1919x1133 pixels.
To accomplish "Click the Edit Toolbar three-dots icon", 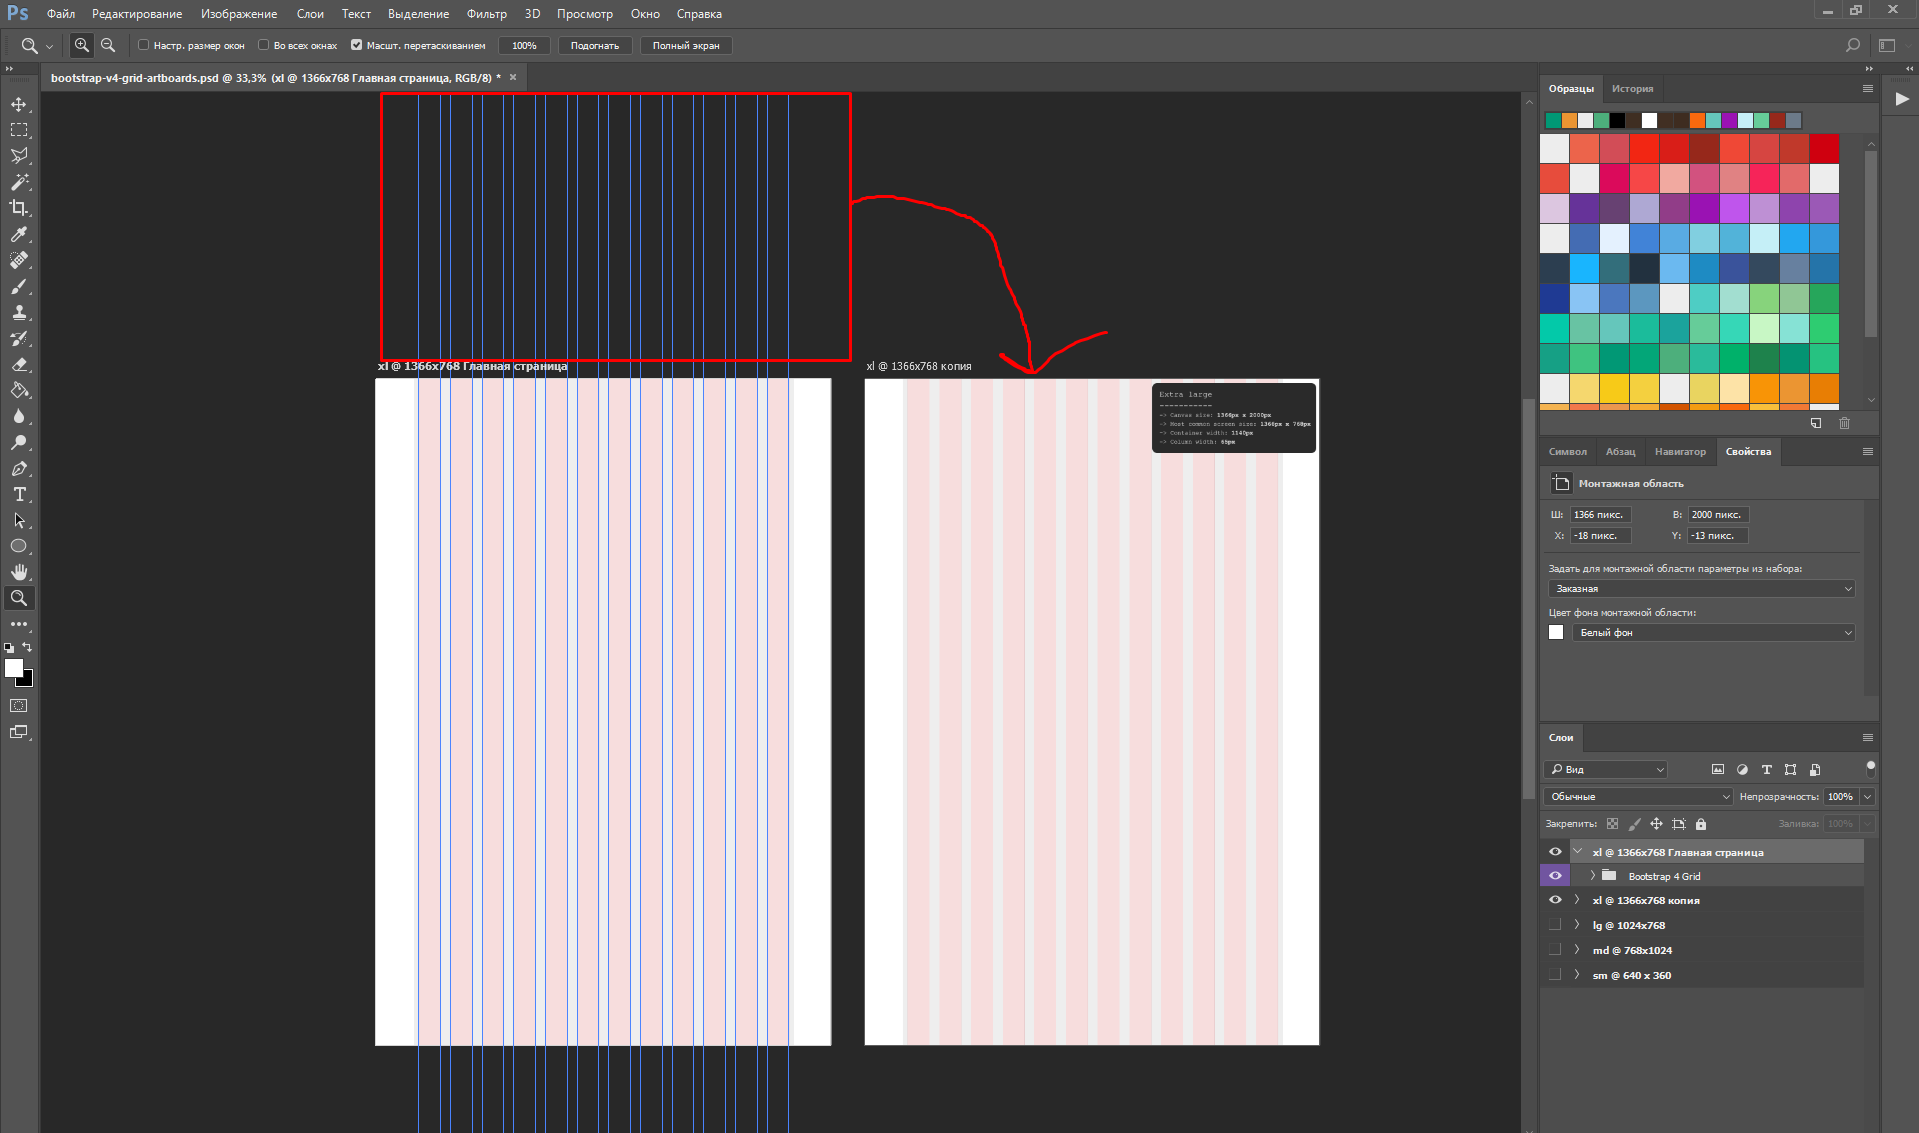I will click(19, 624).
